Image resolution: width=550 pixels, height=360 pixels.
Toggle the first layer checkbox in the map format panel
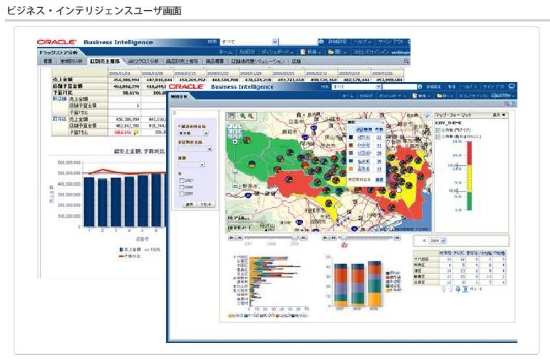pyautogui.click(x=438, y=130)
